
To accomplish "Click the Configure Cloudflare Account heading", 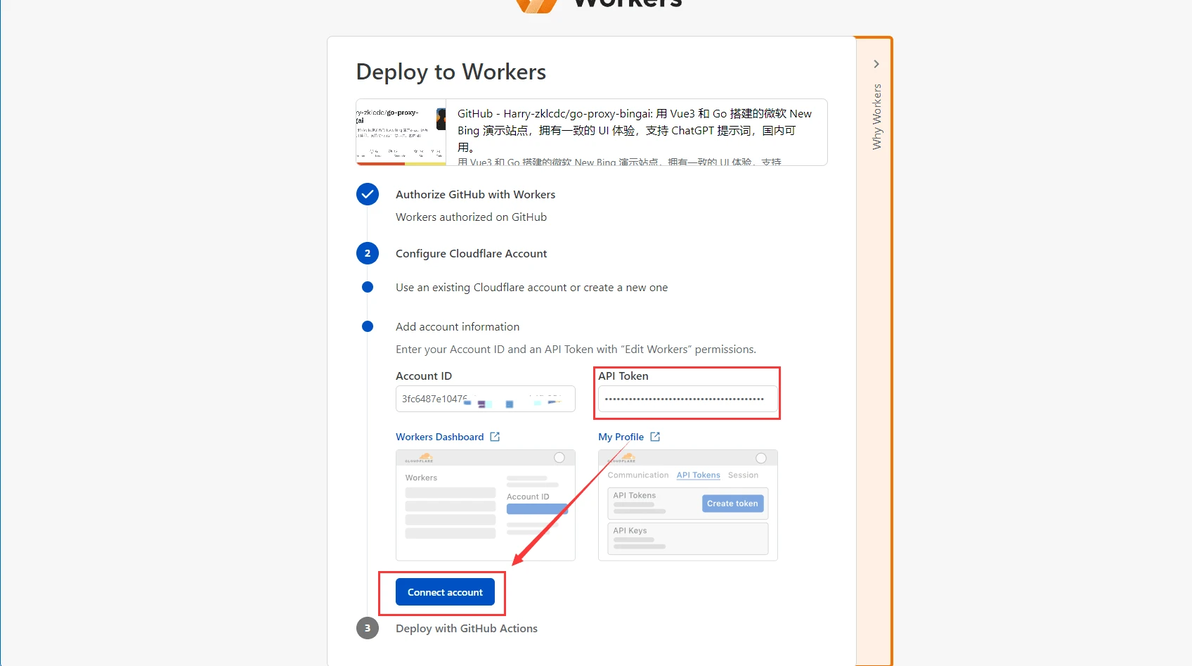I will tap(471, 254).
